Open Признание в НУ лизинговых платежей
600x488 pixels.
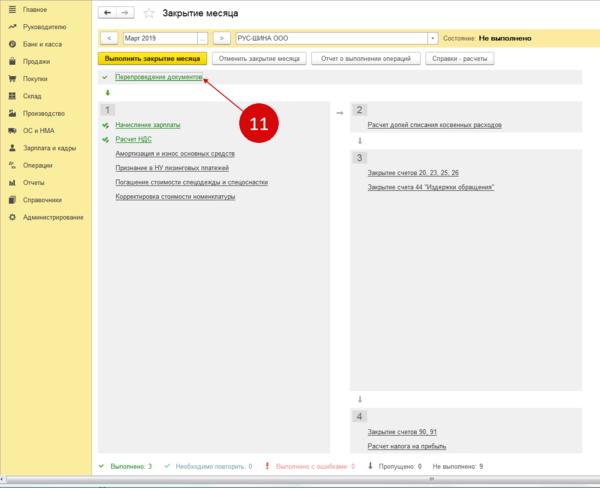pos(172,168)
